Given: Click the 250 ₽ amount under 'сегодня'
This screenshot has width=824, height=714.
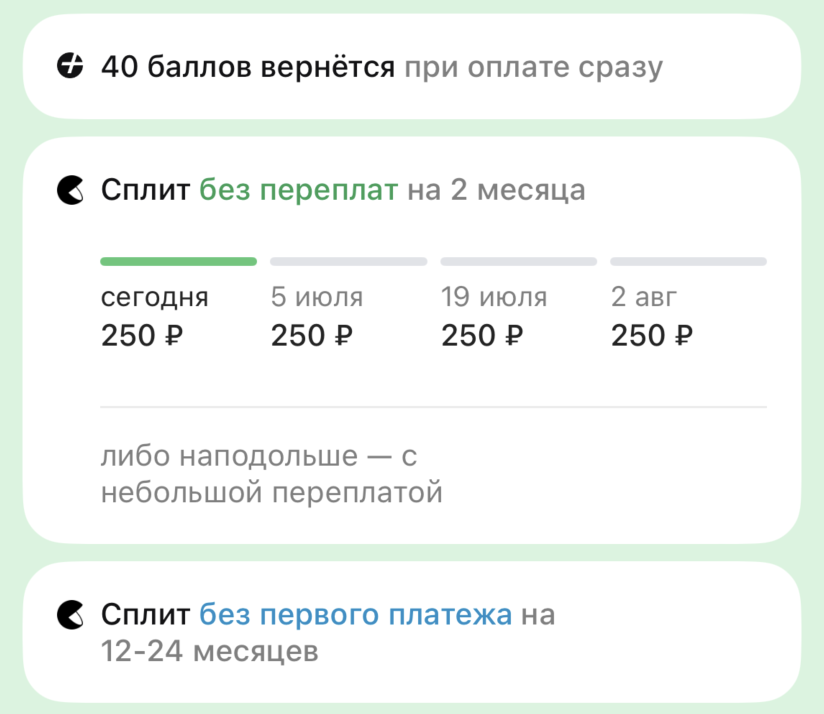Looking at the screenshot, I should point(142,336).
